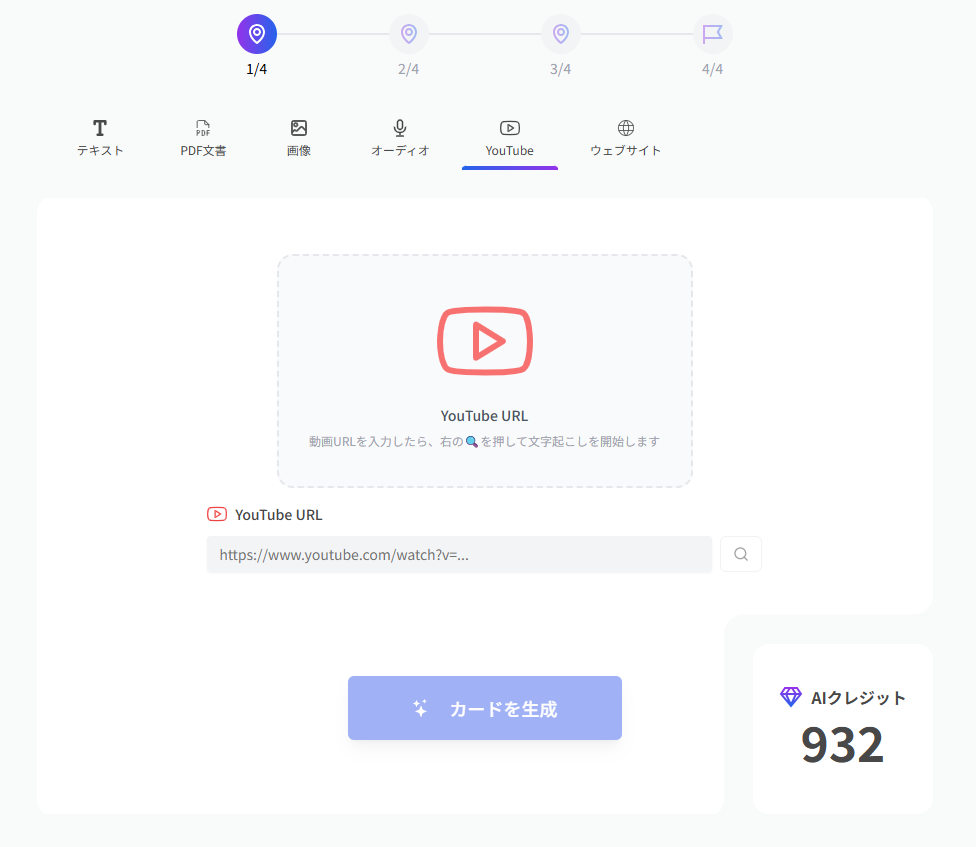This screenshot has height=847, width=976.
Task: Click the step 1/4 location pin icon
Action: point(257,34)
